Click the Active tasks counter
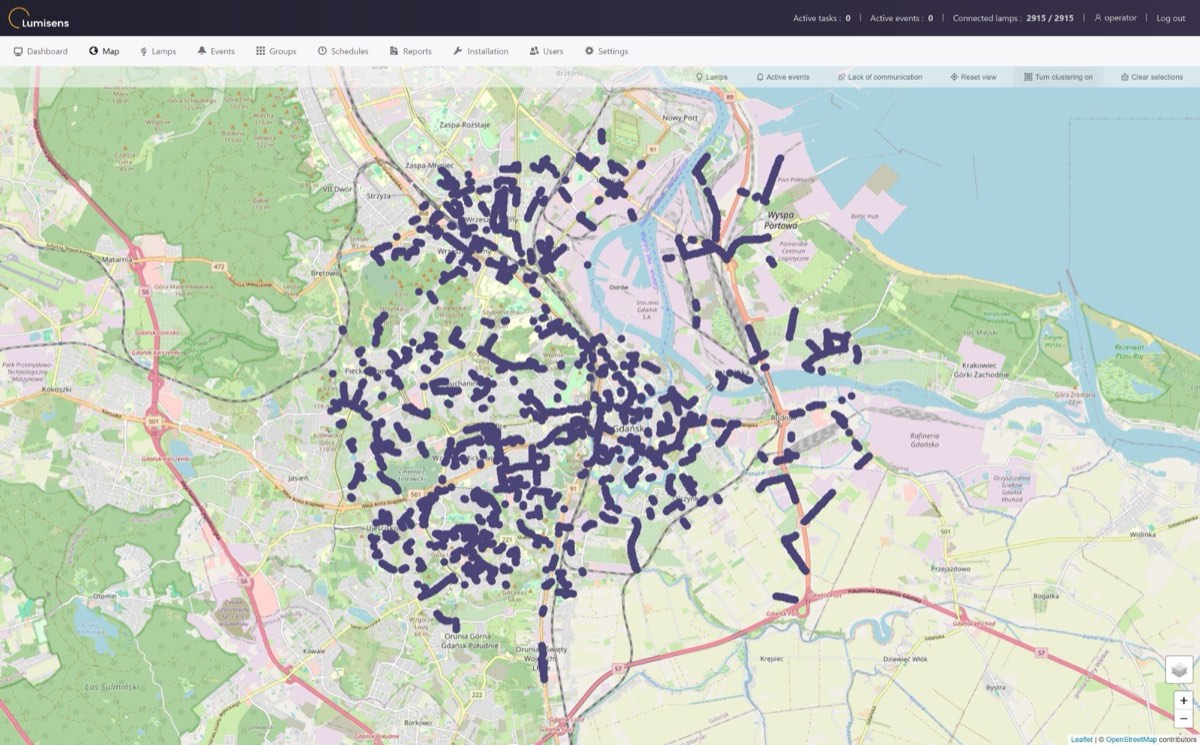The width and height of the screenshot is (1200, 745). point(822,18)
